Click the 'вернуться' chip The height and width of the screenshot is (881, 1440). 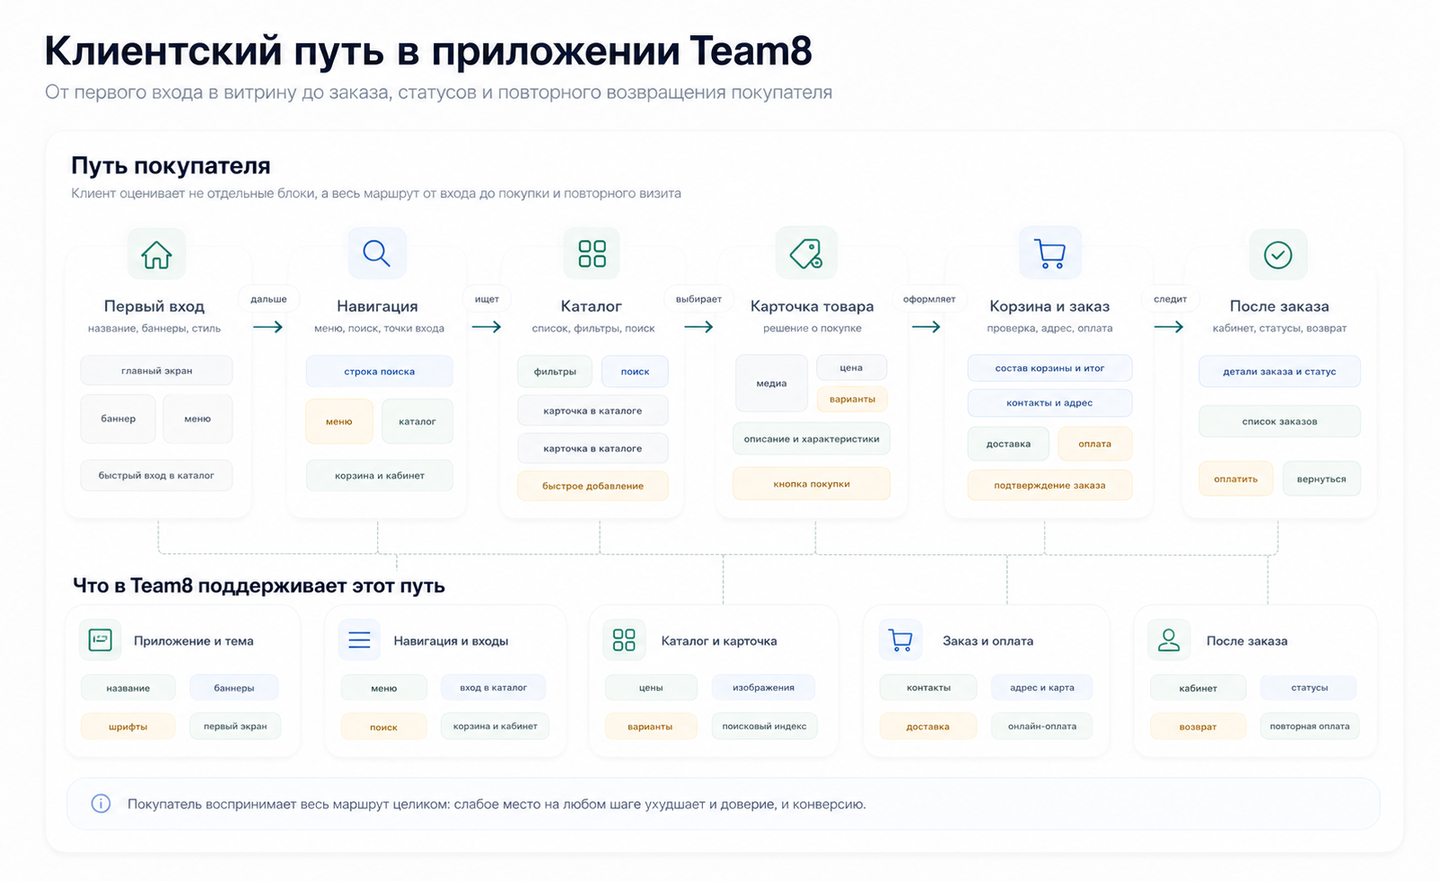tap(1322, 479)
